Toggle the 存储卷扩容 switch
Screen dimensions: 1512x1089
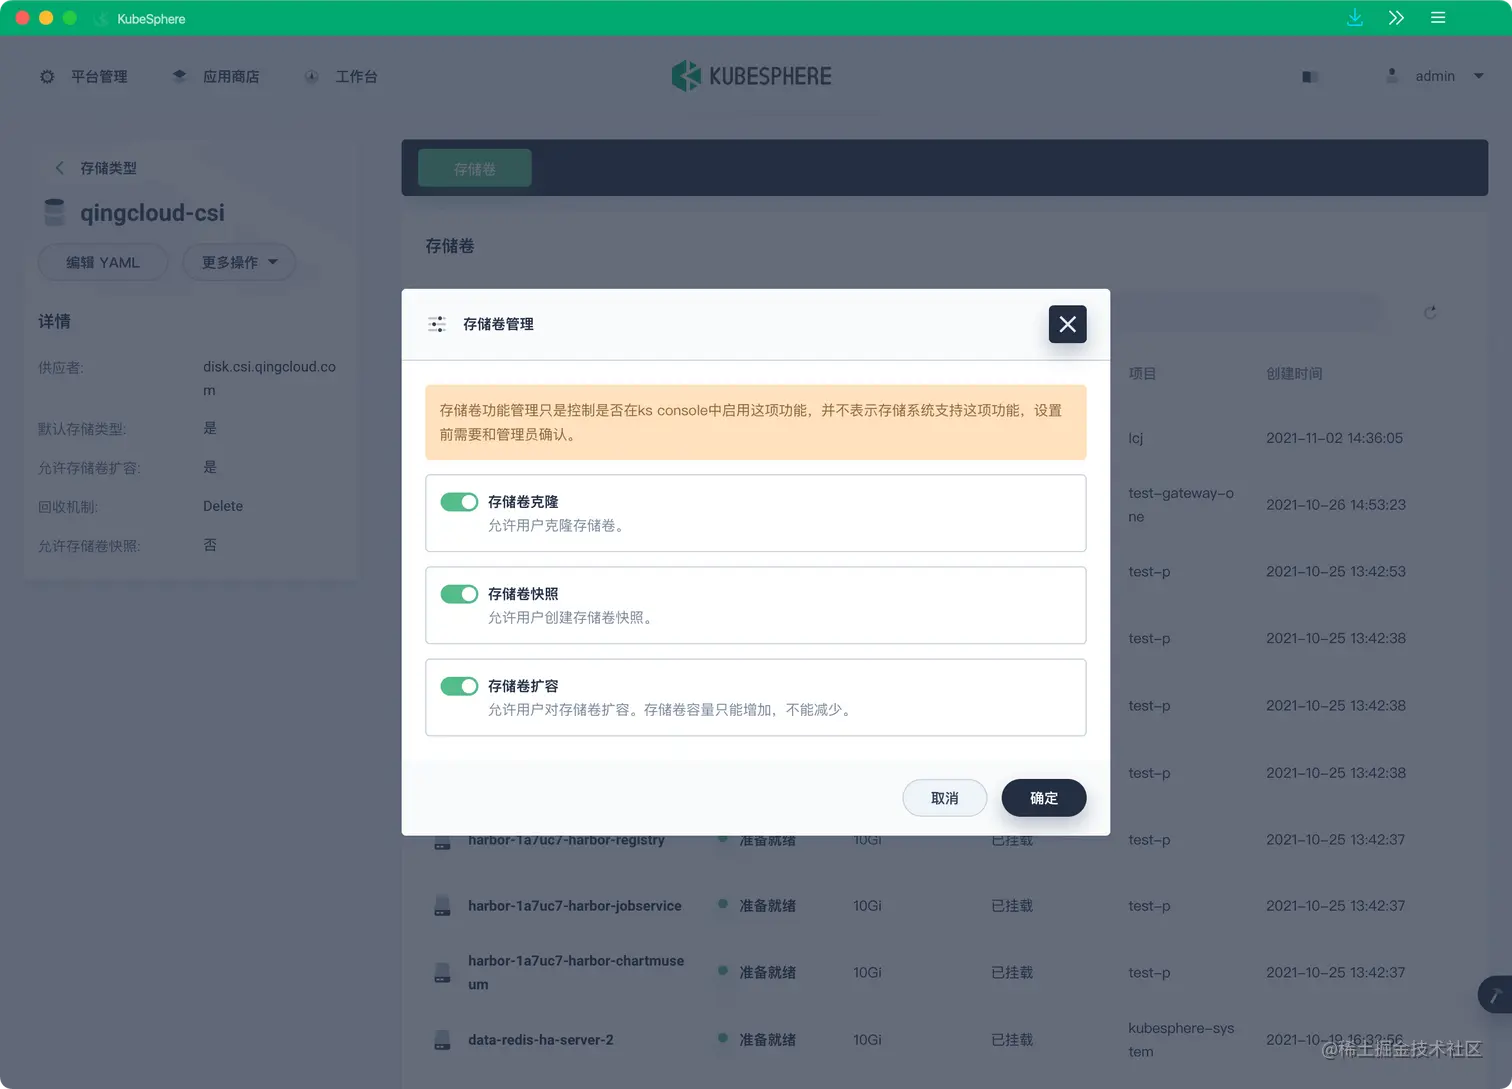coord(459,686)
